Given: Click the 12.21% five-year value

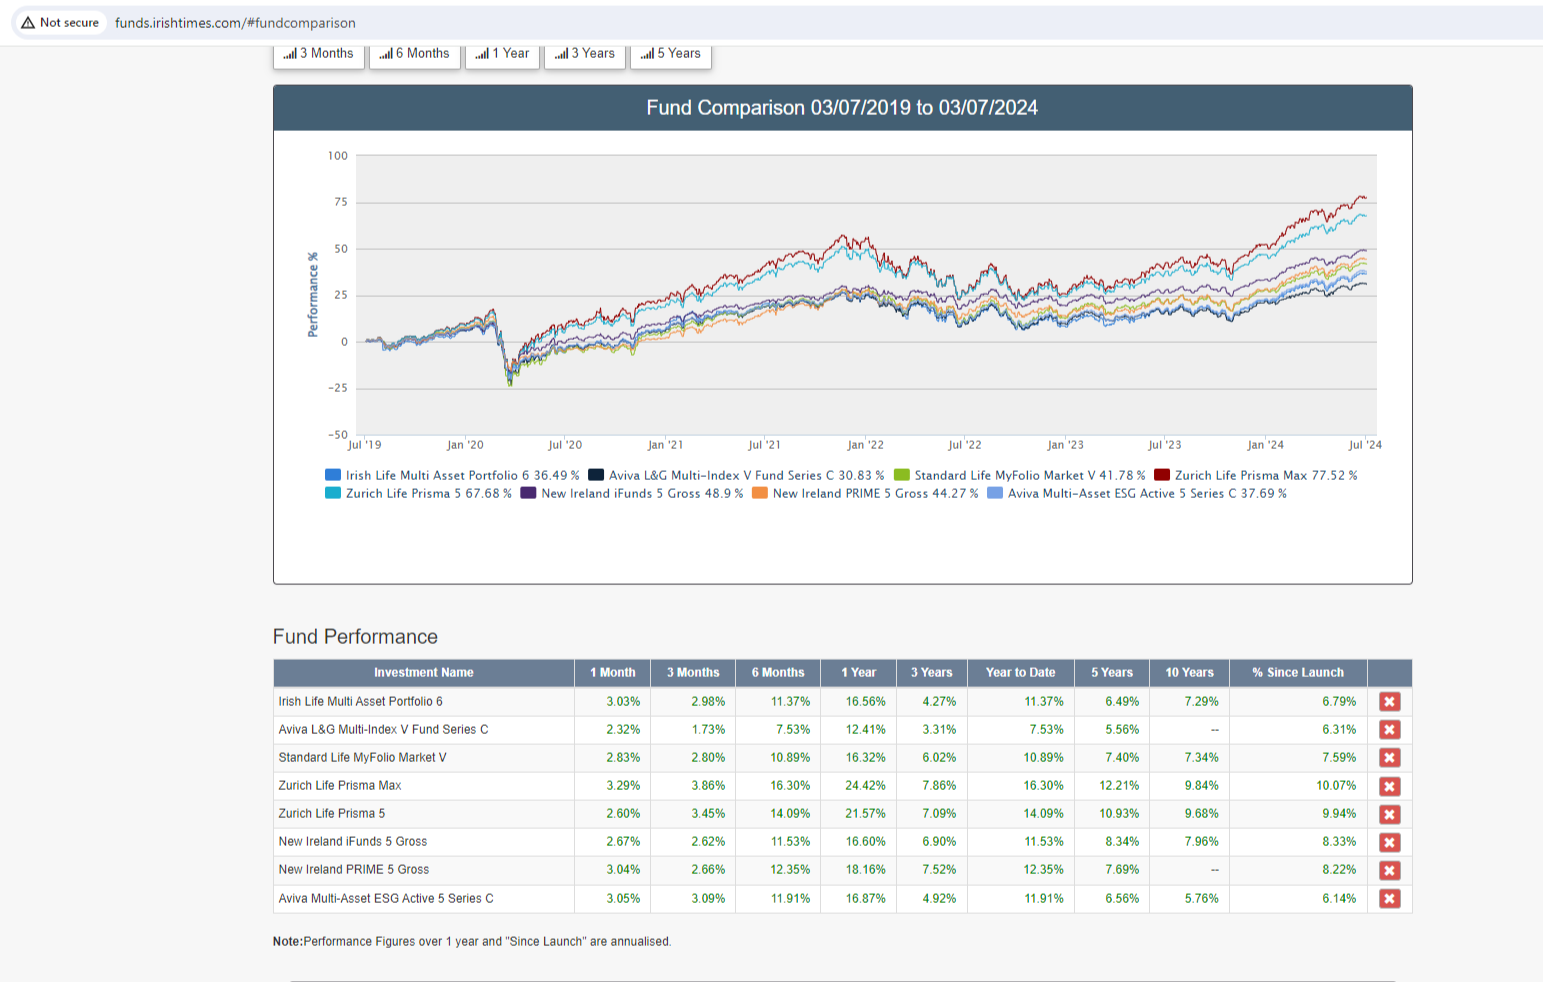Looking at the screenshot, I should pos(1119,786).
